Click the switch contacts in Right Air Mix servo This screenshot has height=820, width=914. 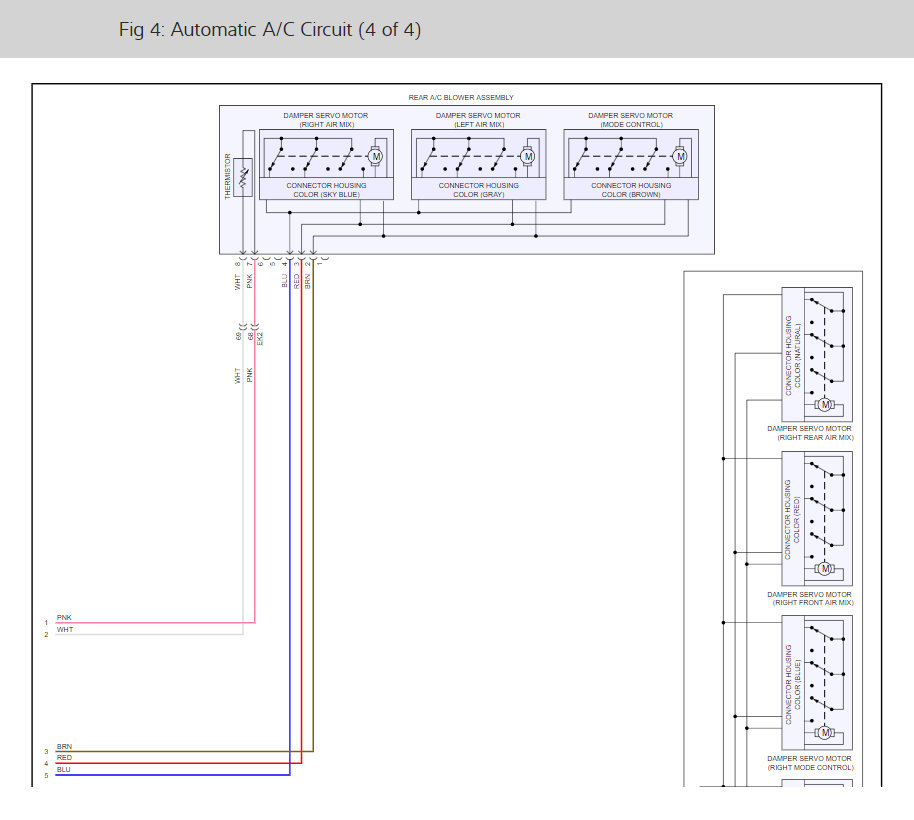pos(316,156)
